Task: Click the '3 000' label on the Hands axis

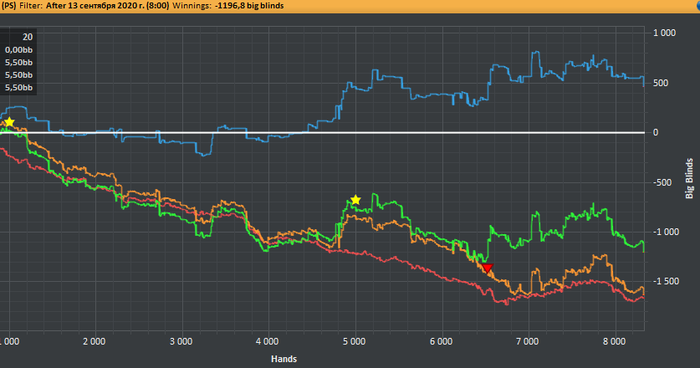Action: 181,342
